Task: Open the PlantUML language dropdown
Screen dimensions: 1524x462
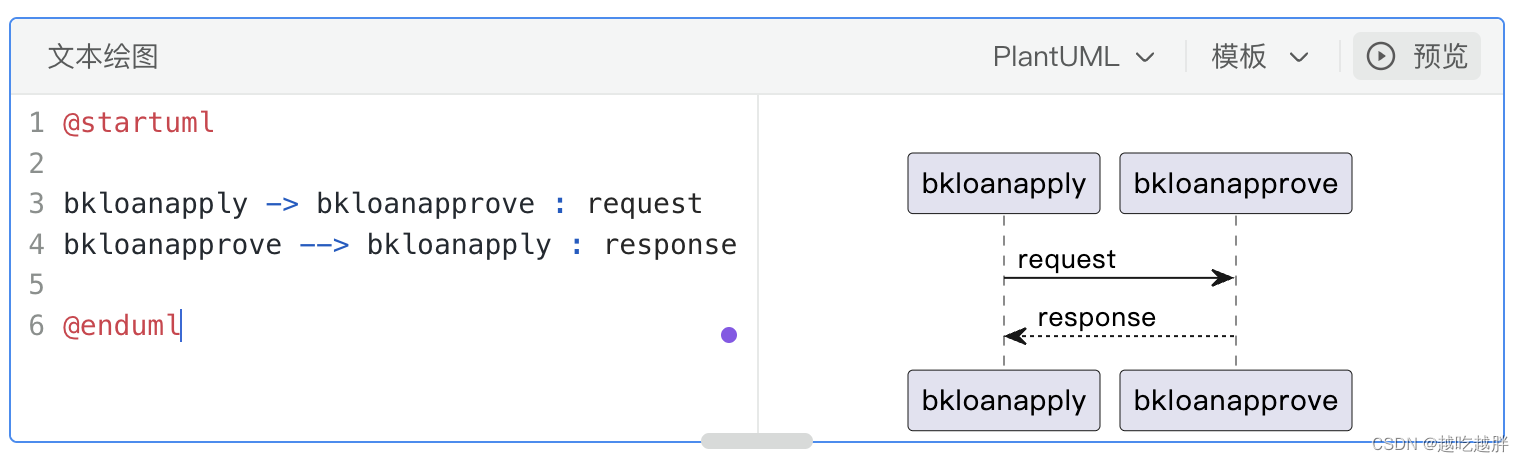Action: click(x=1073, y=57)
